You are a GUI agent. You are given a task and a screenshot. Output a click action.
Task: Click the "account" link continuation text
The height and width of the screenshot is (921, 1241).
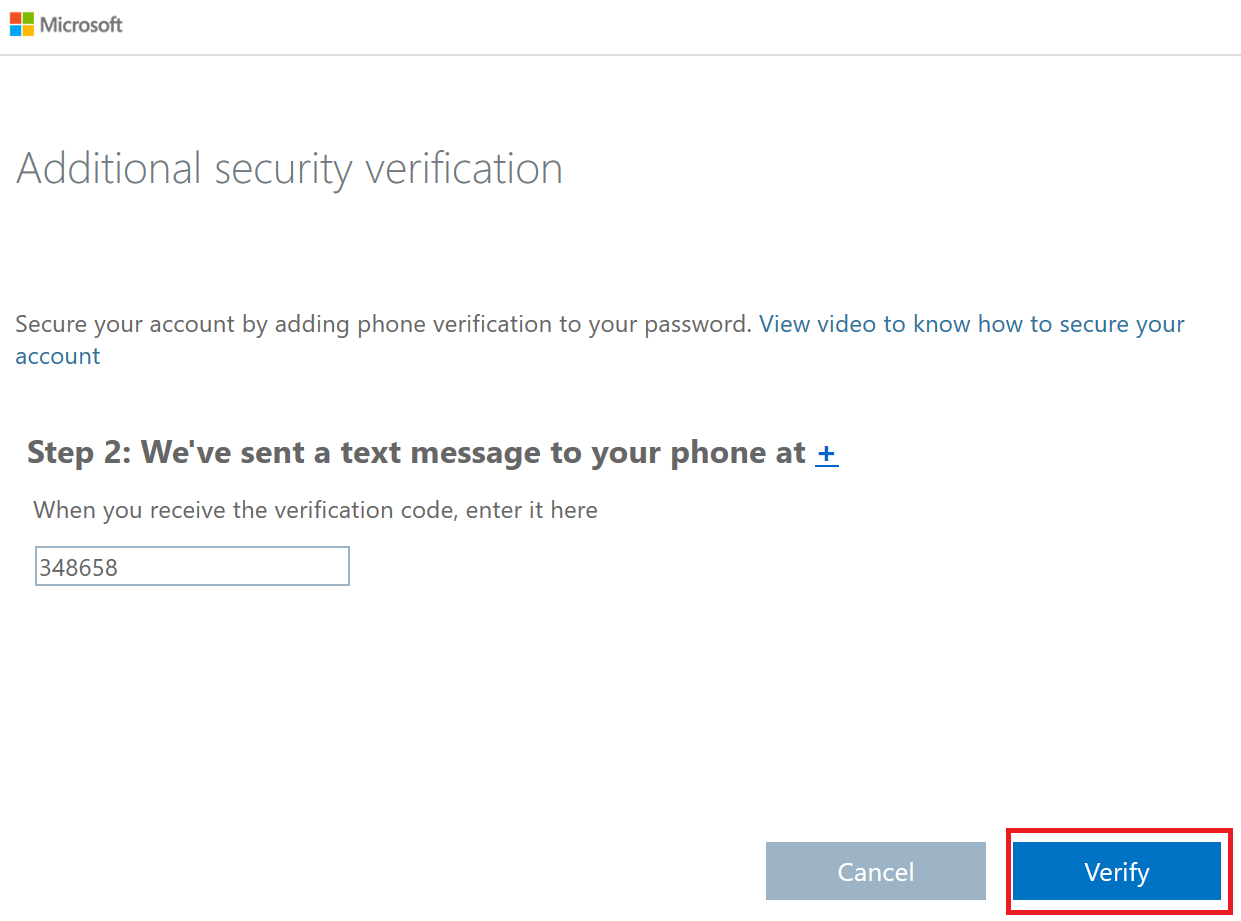(x=58, y=356)
